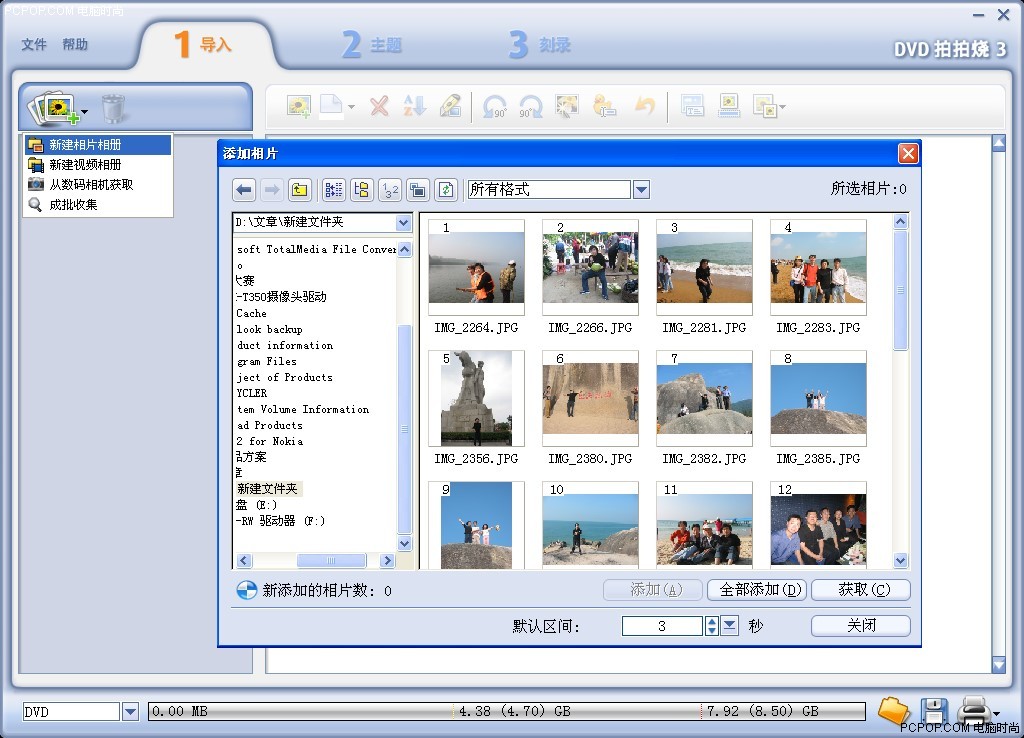This screenshot has width=1024, height=738.
Task: Click the A-Z sort toolbar icon
Action: tap(415, 106)
